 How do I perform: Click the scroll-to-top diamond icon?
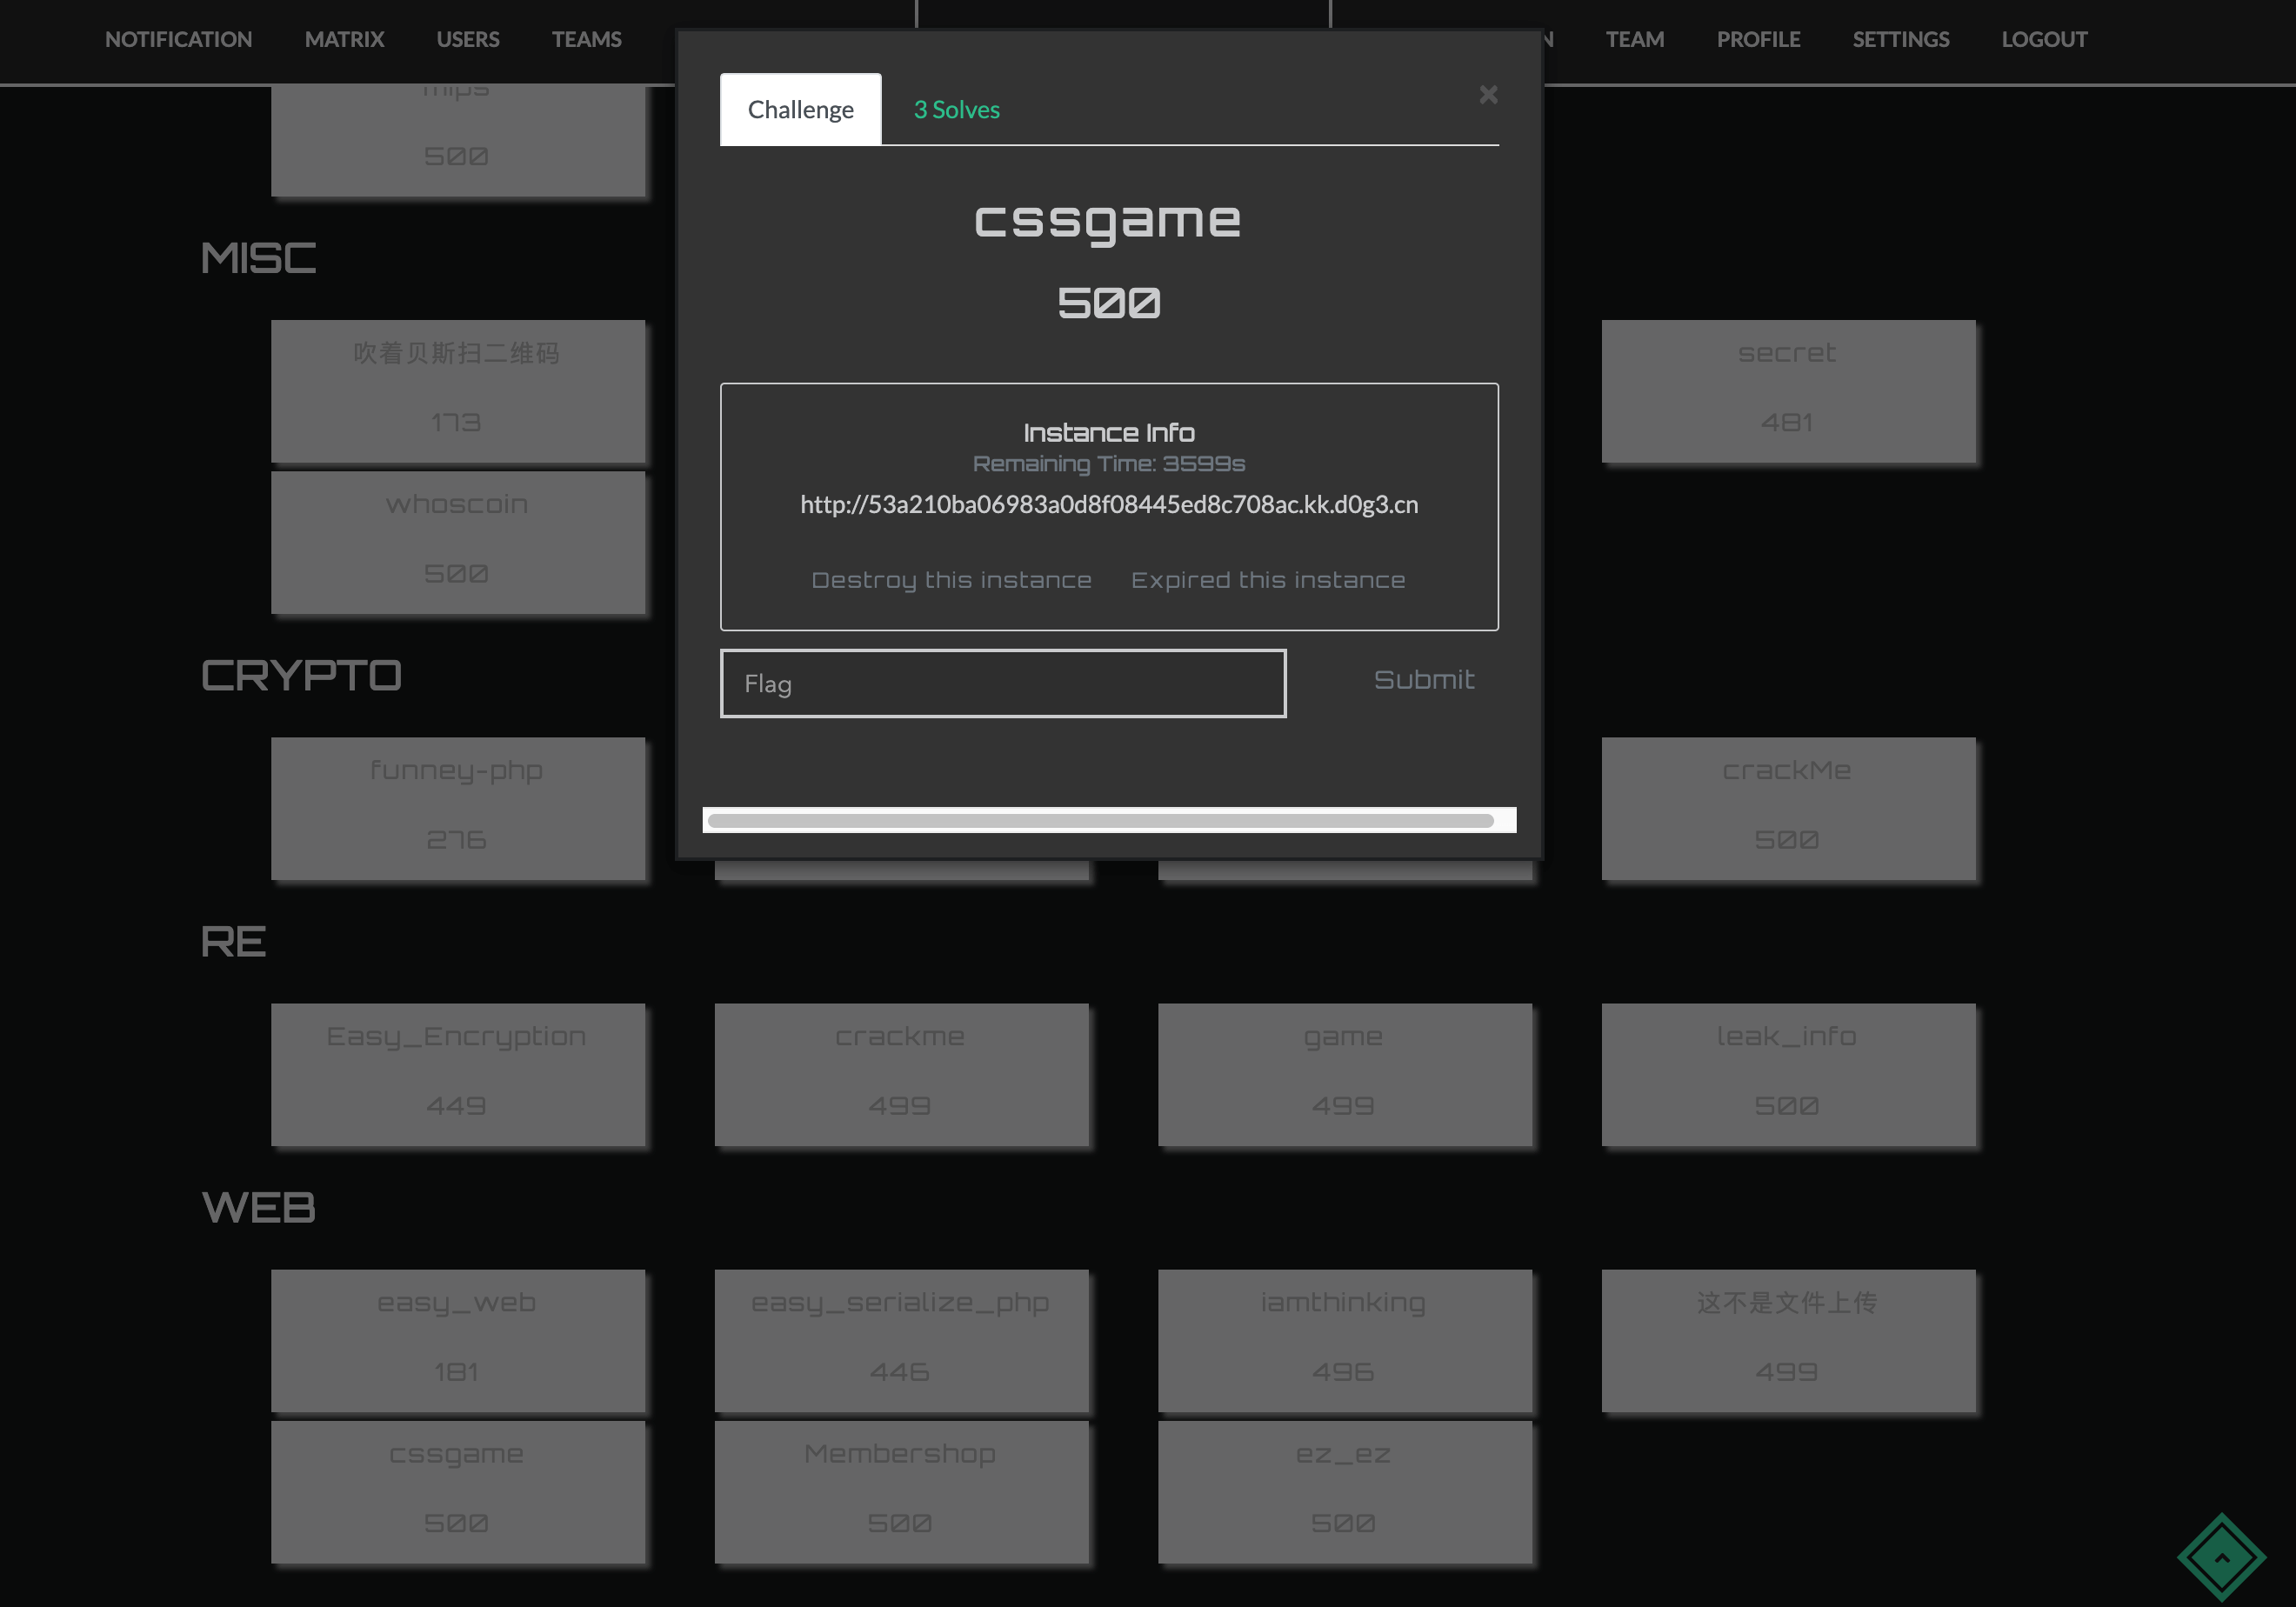[x=2221, y=1556]
